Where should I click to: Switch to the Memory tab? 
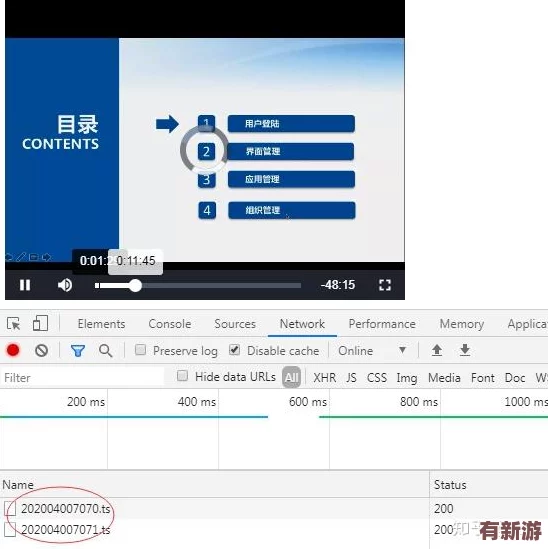(x=462, y=324)
